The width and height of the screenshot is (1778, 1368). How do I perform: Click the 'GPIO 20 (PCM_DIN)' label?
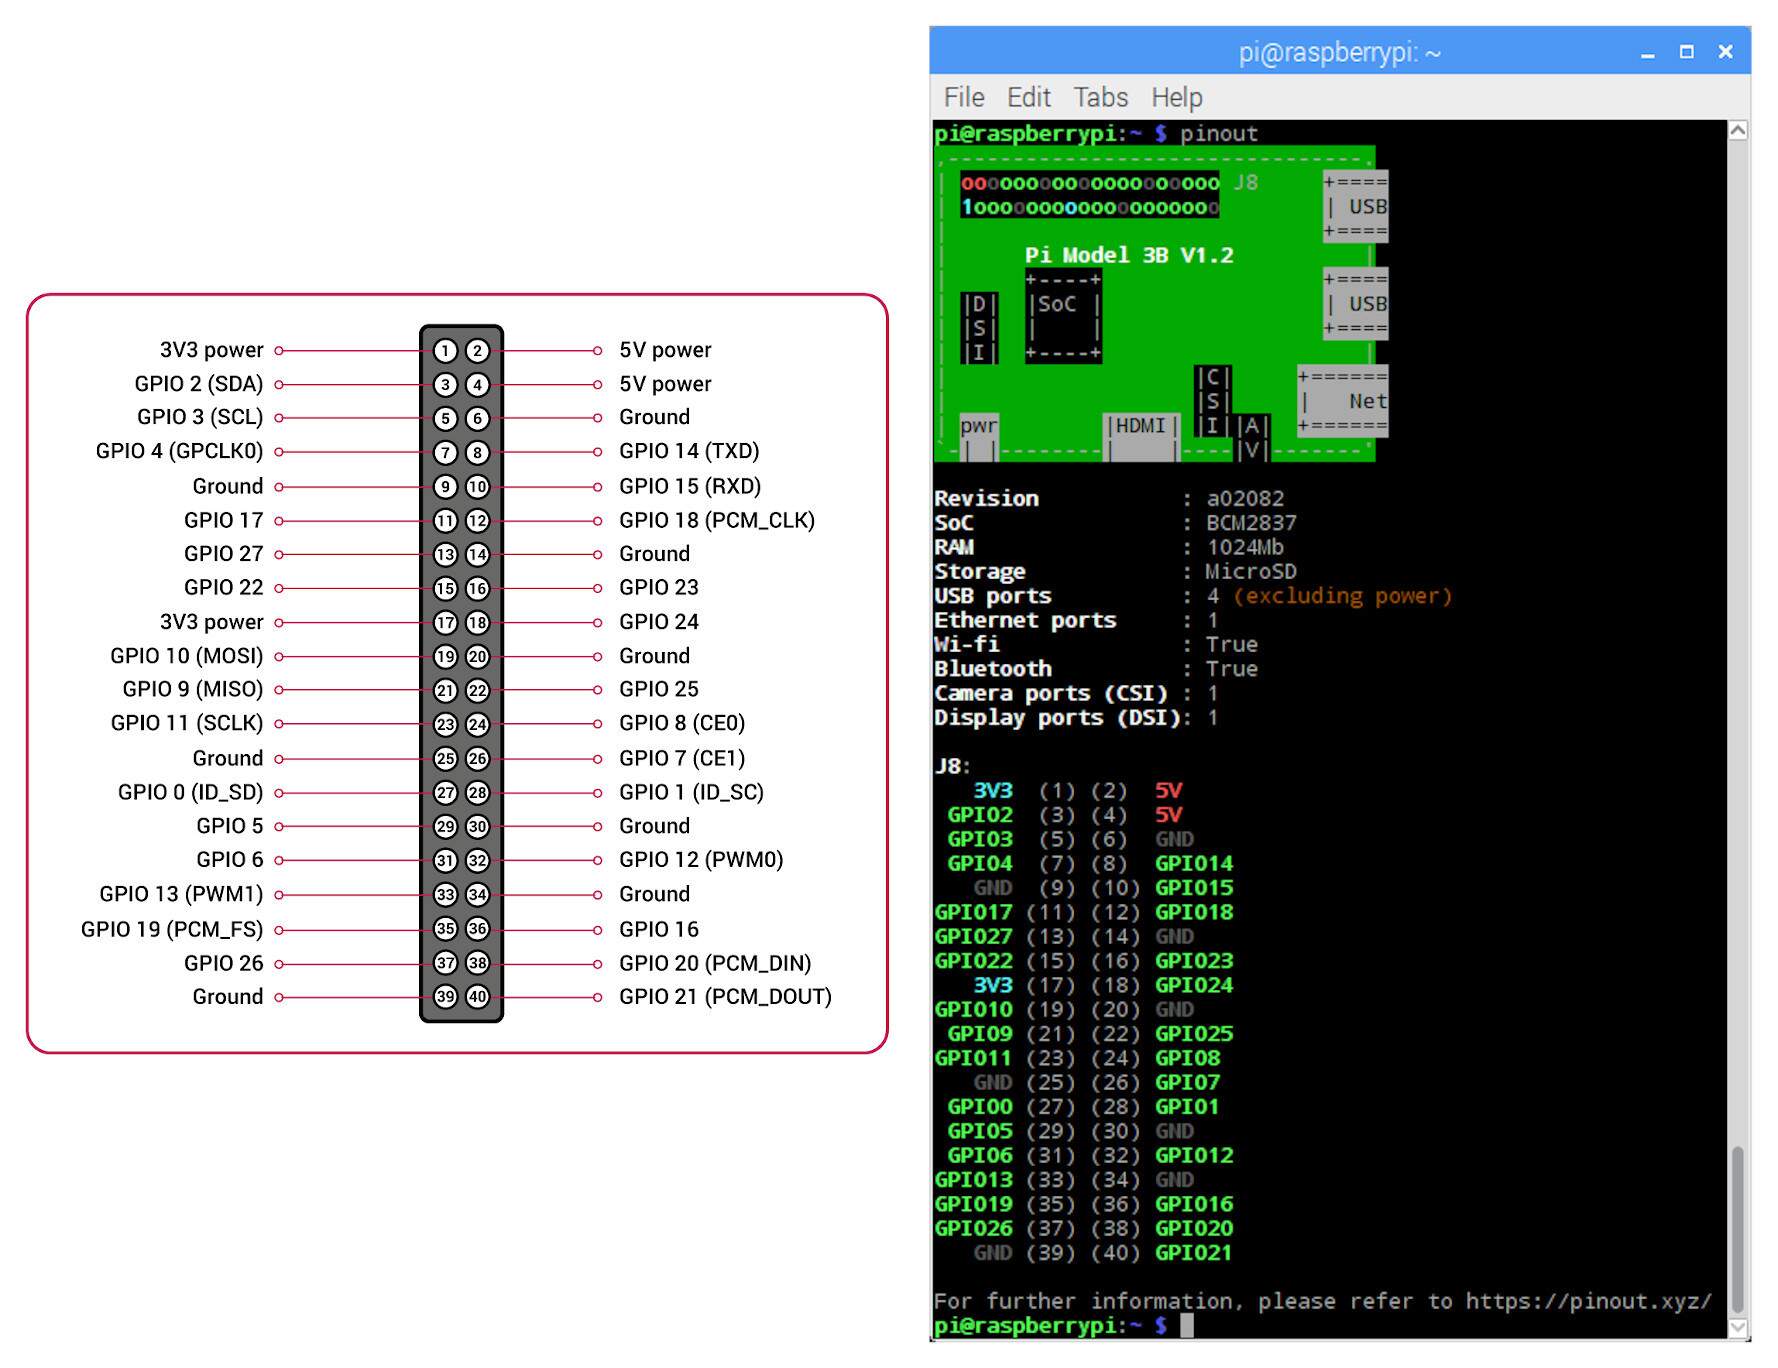tap(715, 963)
